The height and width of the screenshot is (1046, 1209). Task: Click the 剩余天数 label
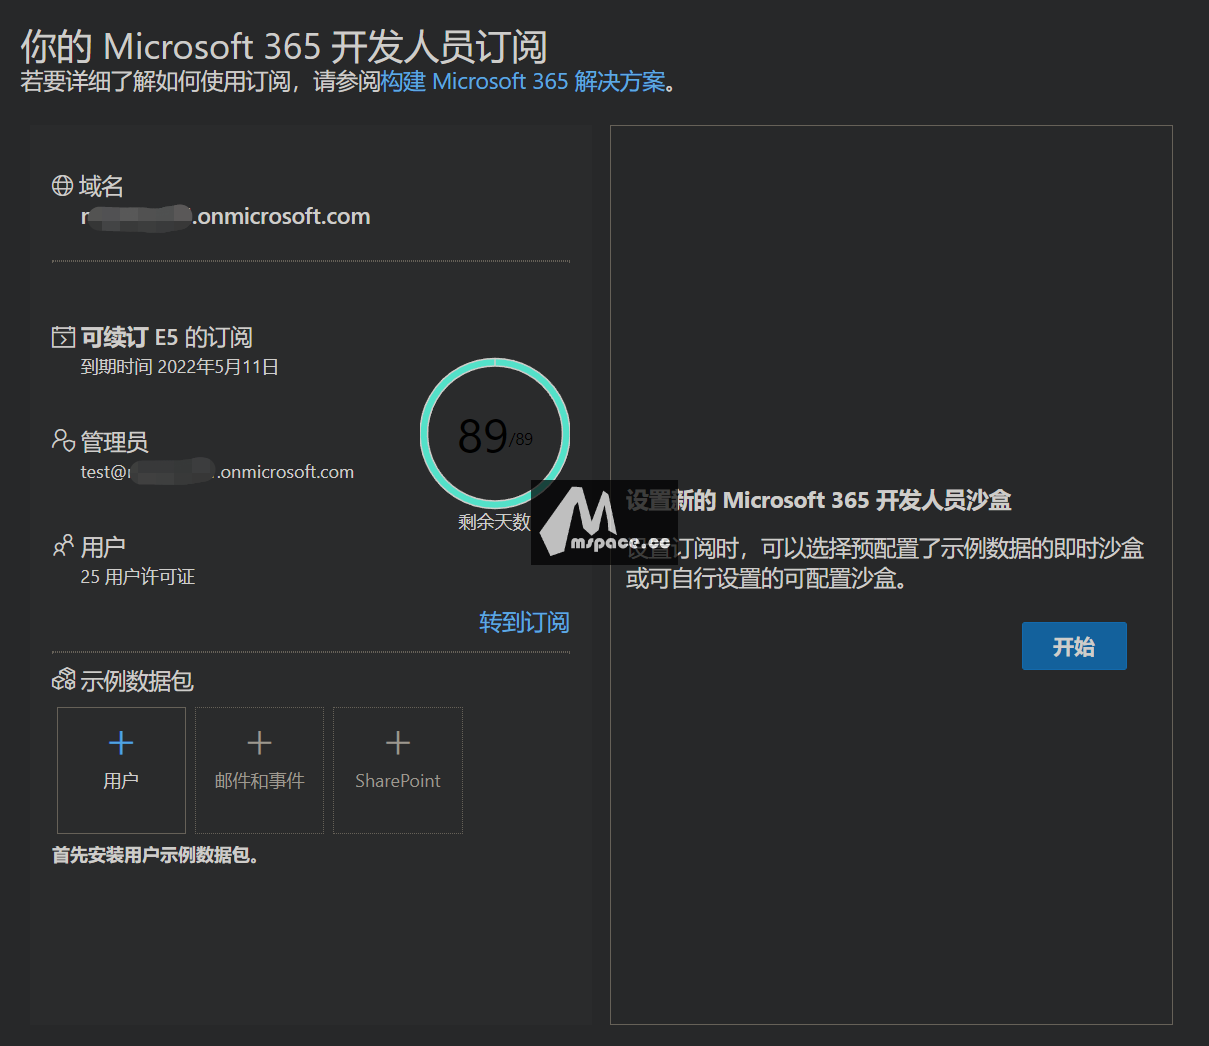point(494,522)
